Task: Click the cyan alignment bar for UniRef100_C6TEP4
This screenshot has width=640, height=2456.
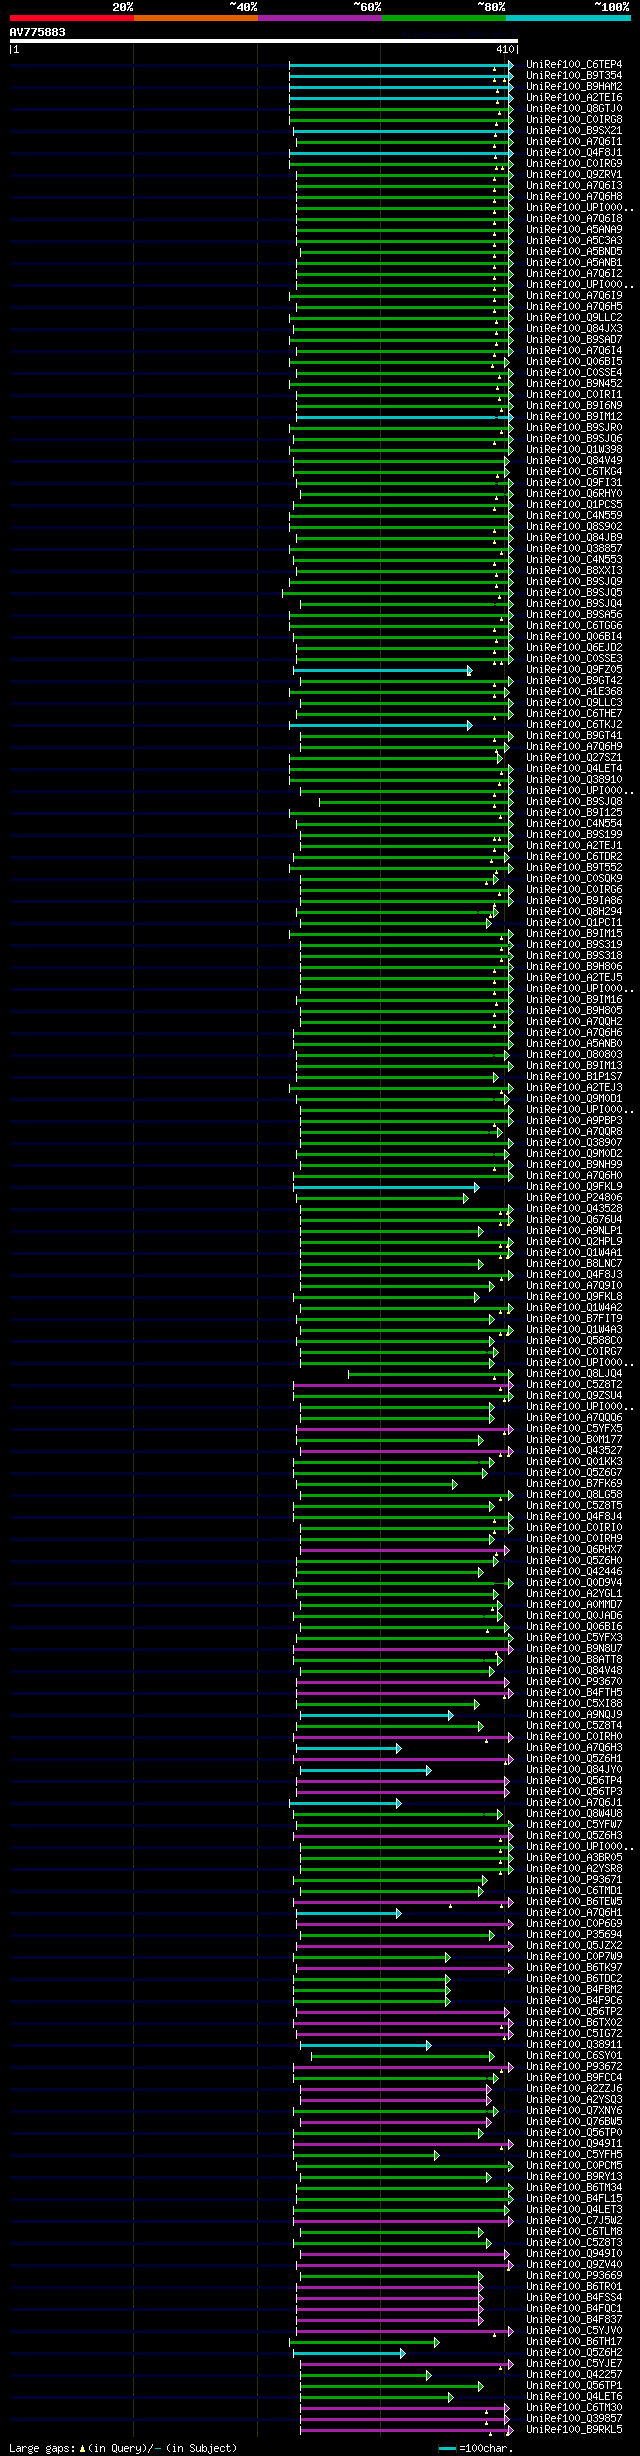Action: pos(400,65)
